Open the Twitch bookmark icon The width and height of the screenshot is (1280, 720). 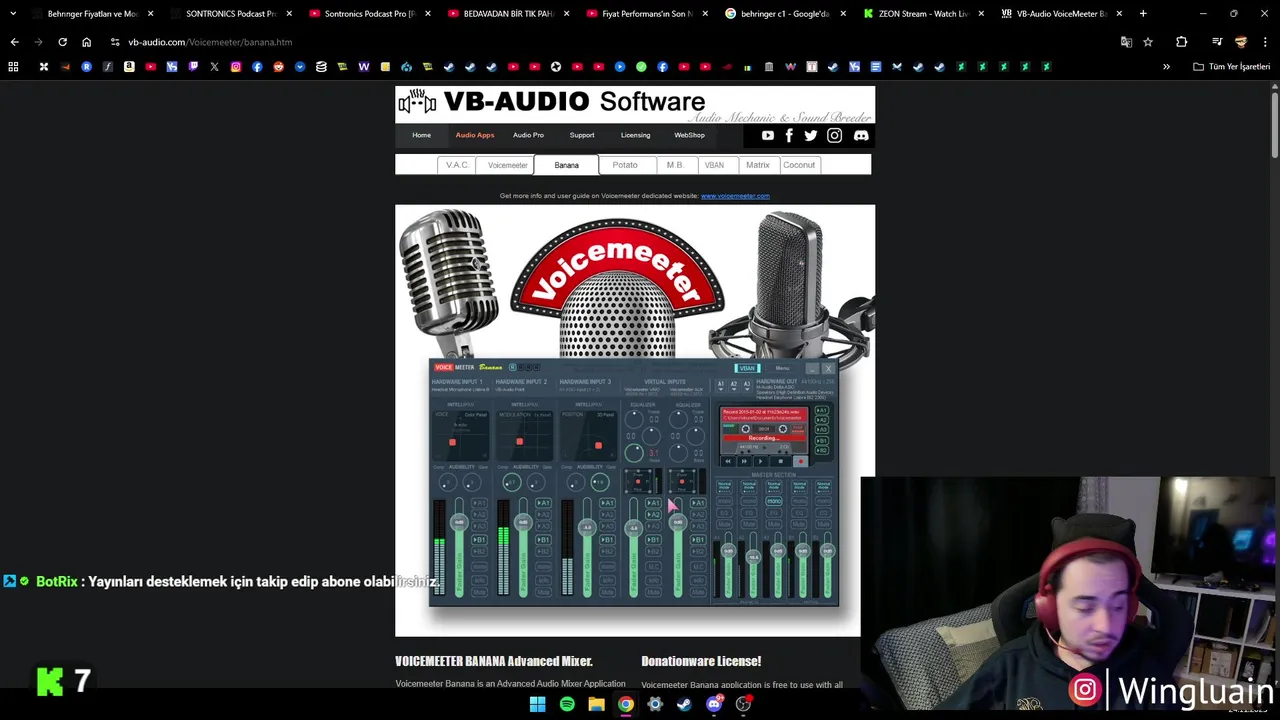click(x=193, y=67)
